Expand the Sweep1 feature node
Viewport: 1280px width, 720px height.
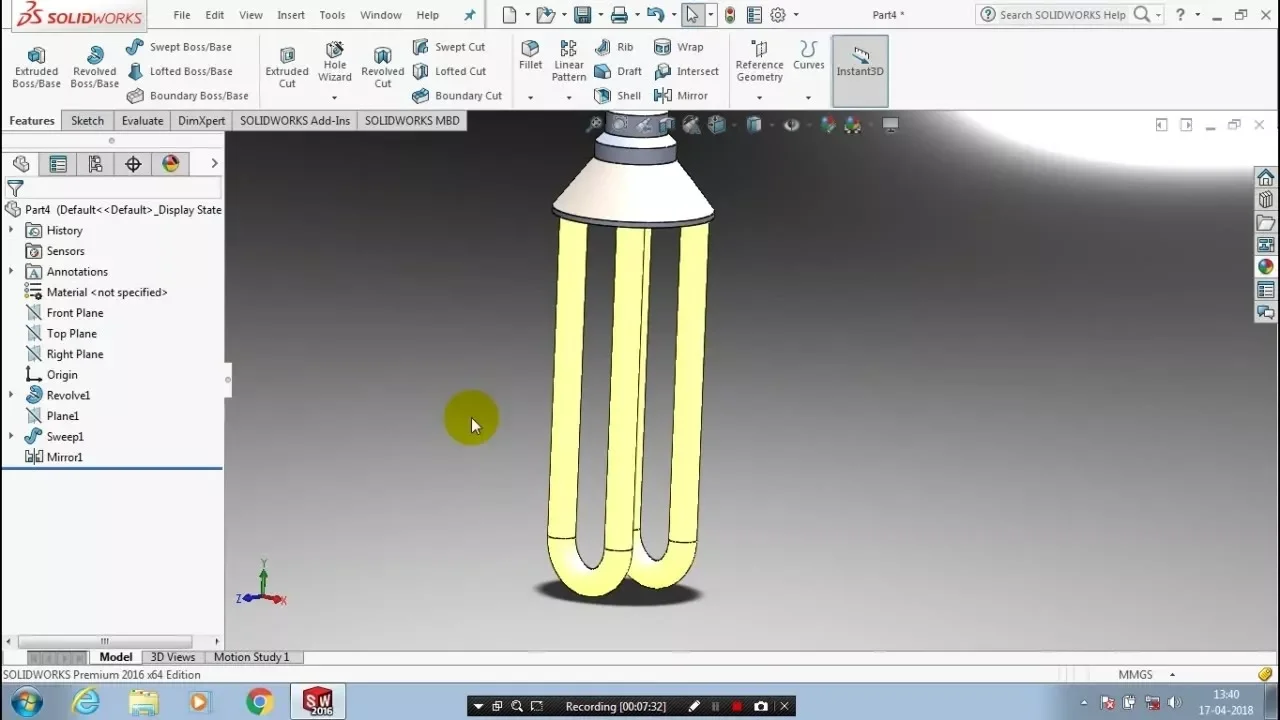11,436
